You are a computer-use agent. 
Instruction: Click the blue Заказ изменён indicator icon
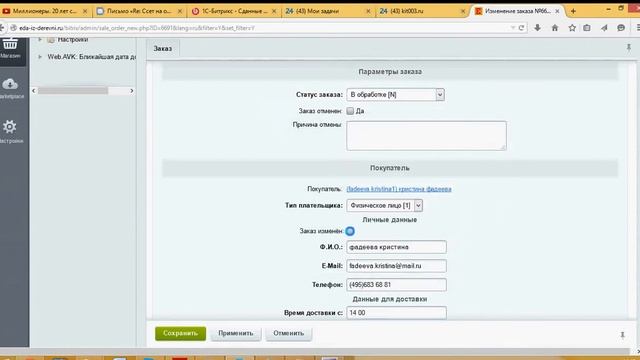[350, 231]
